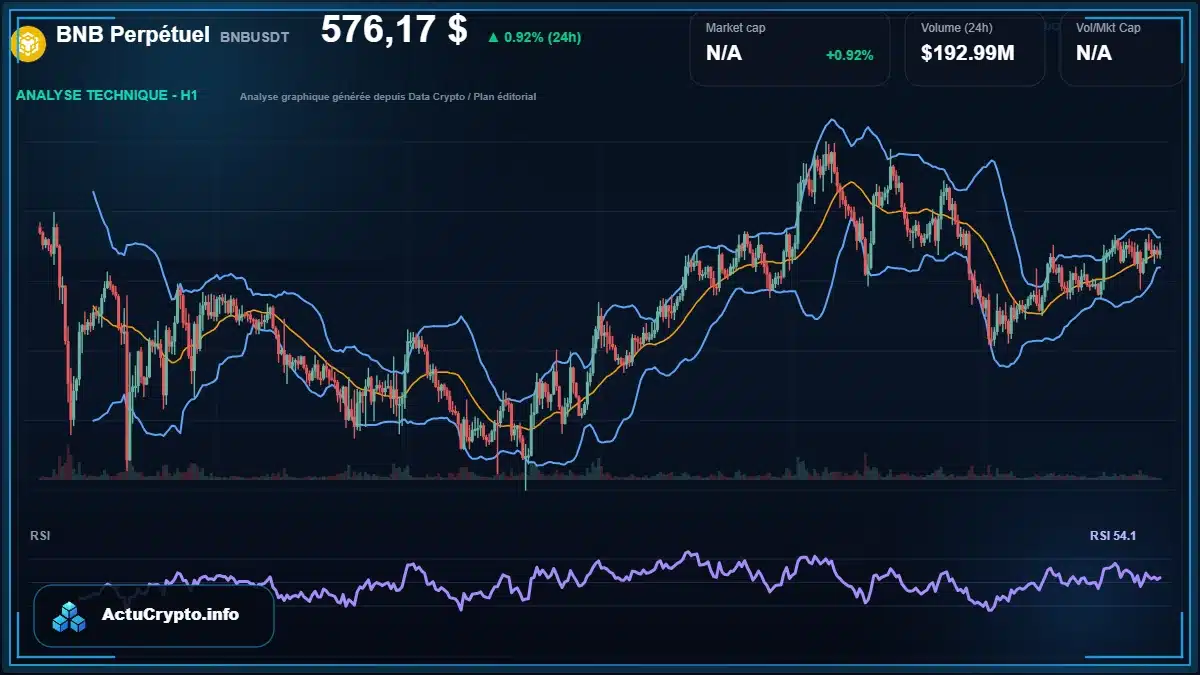Viewport: 1200px width, 675px height.
Task: Click the 0.92% (24h) change indicator
Action: point(534,38)
